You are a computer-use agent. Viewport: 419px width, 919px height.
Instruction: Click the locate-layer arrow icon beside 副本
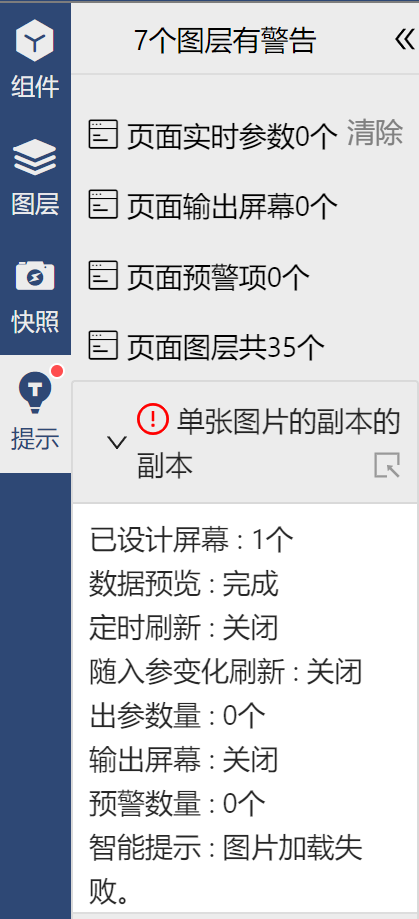pos(387,465)
